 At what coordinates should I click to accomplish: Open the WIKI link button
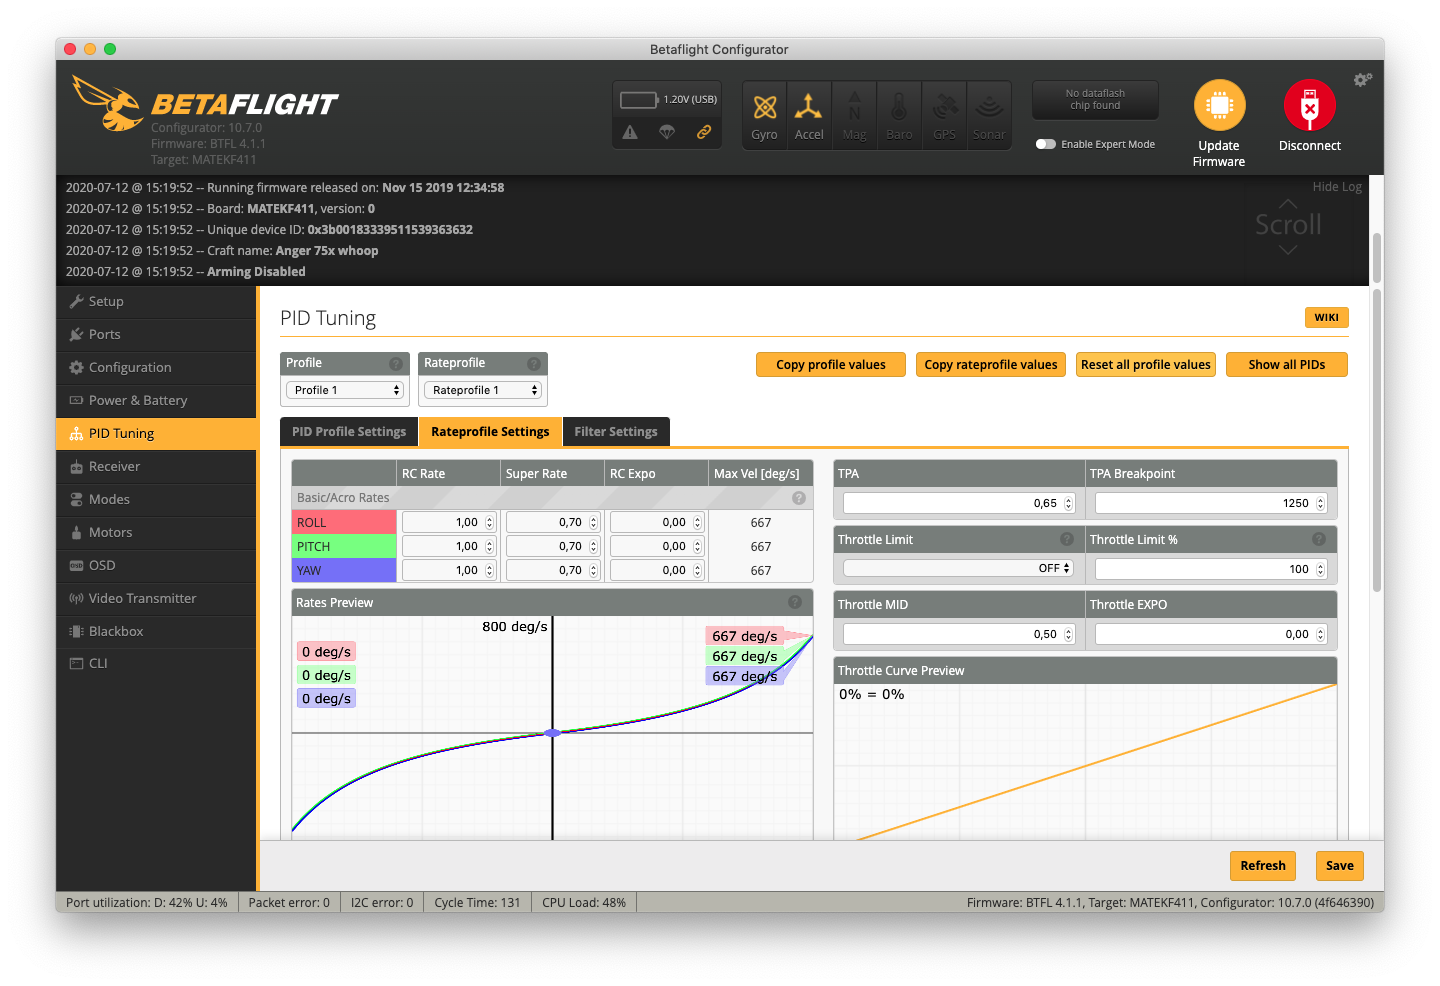pos(1327,317)
